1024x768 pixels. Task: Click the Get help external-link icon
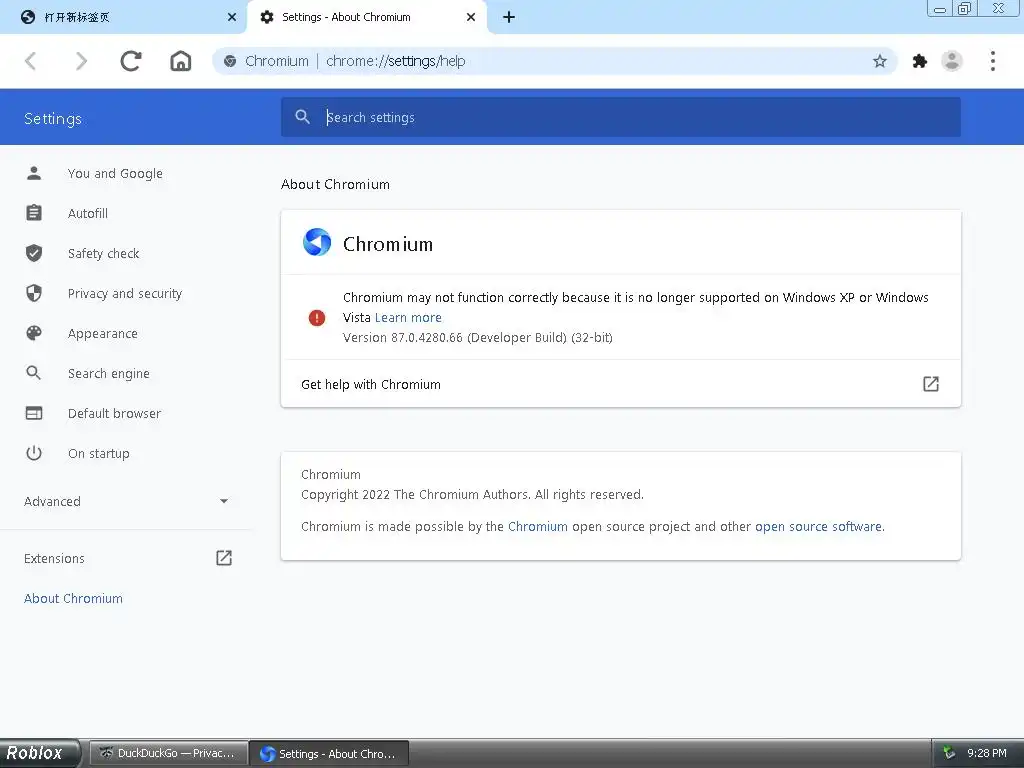[x=931, y=384]
